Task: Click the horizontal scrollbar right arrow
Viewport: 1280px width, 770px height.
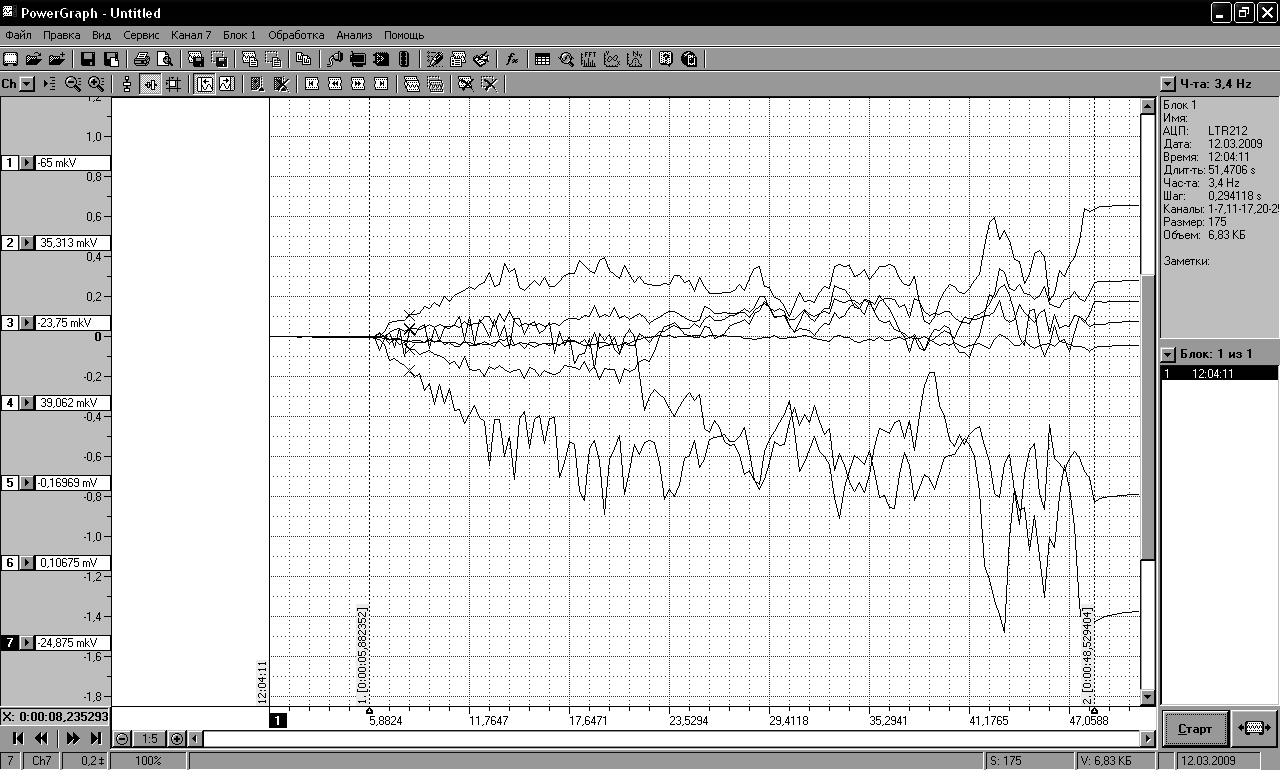Action: [x=1148, y=739]
